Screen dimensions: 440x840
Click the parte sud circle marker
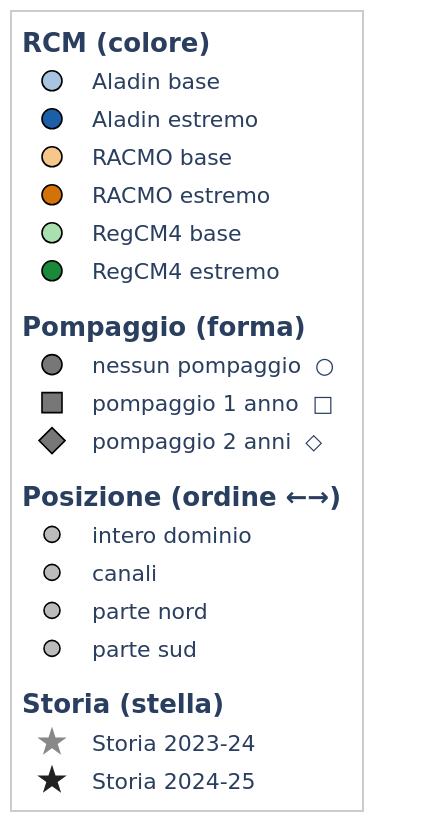click(52, 649)
